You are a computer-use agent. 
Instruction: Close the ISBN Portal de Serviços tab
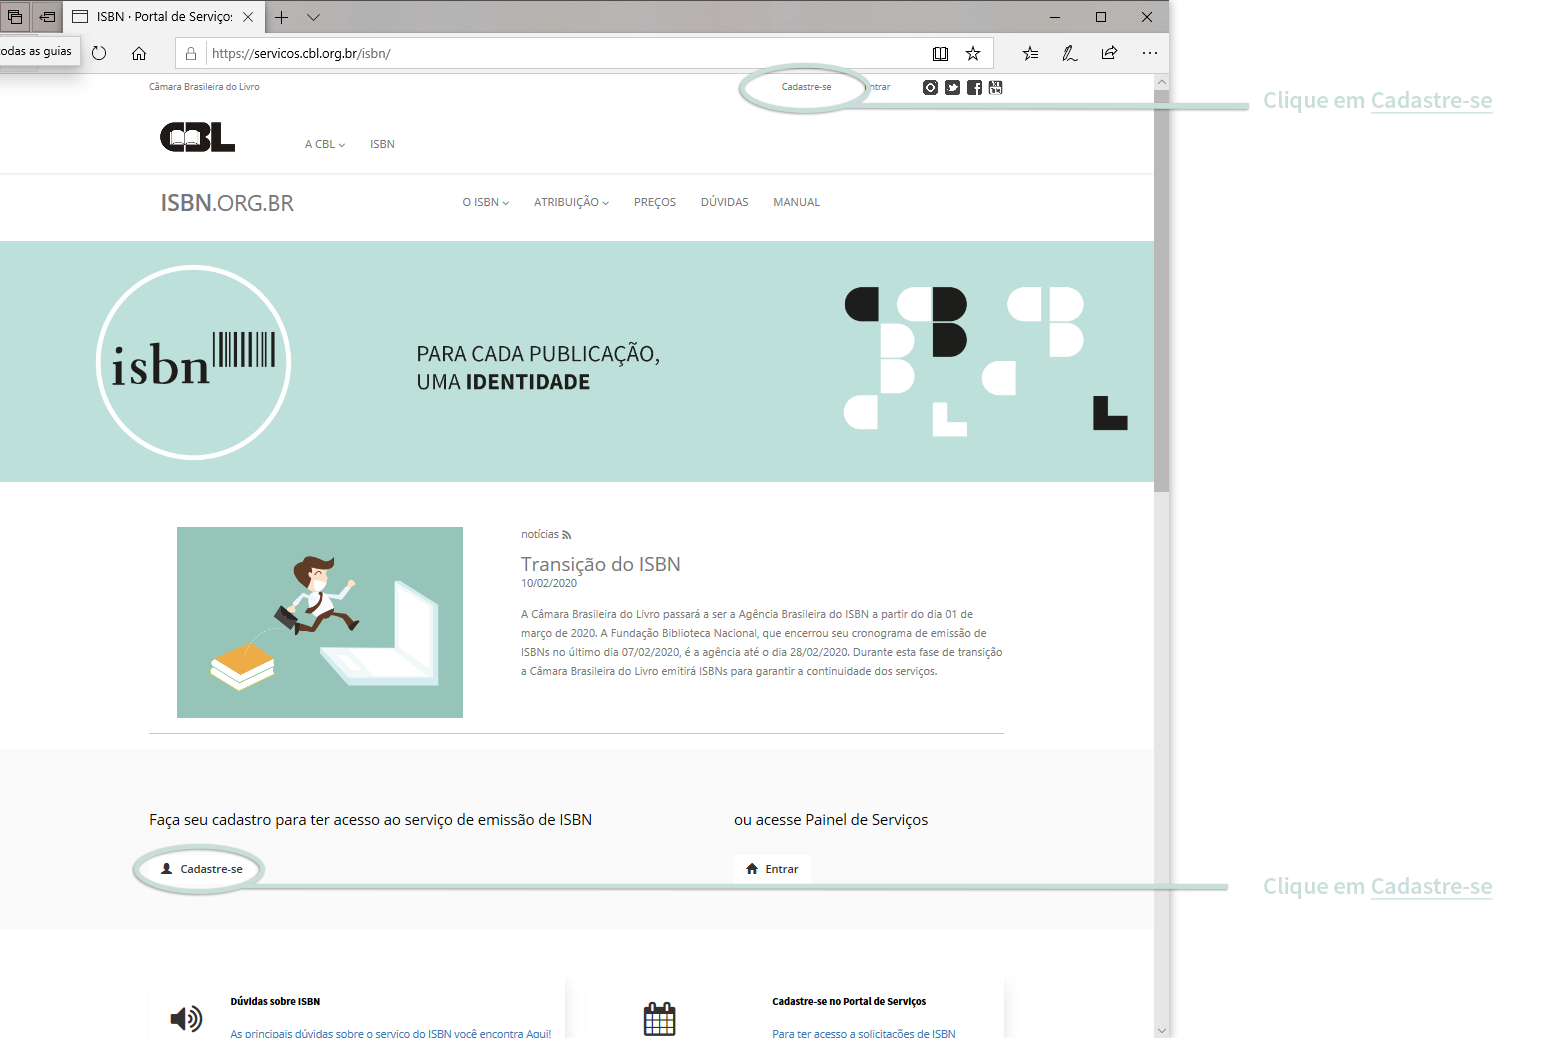click(248, 17)
